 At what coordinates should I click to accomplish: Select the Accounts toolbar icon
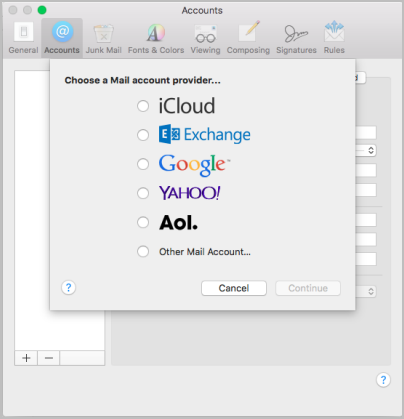pyautogui.click(x=62, y=38)
